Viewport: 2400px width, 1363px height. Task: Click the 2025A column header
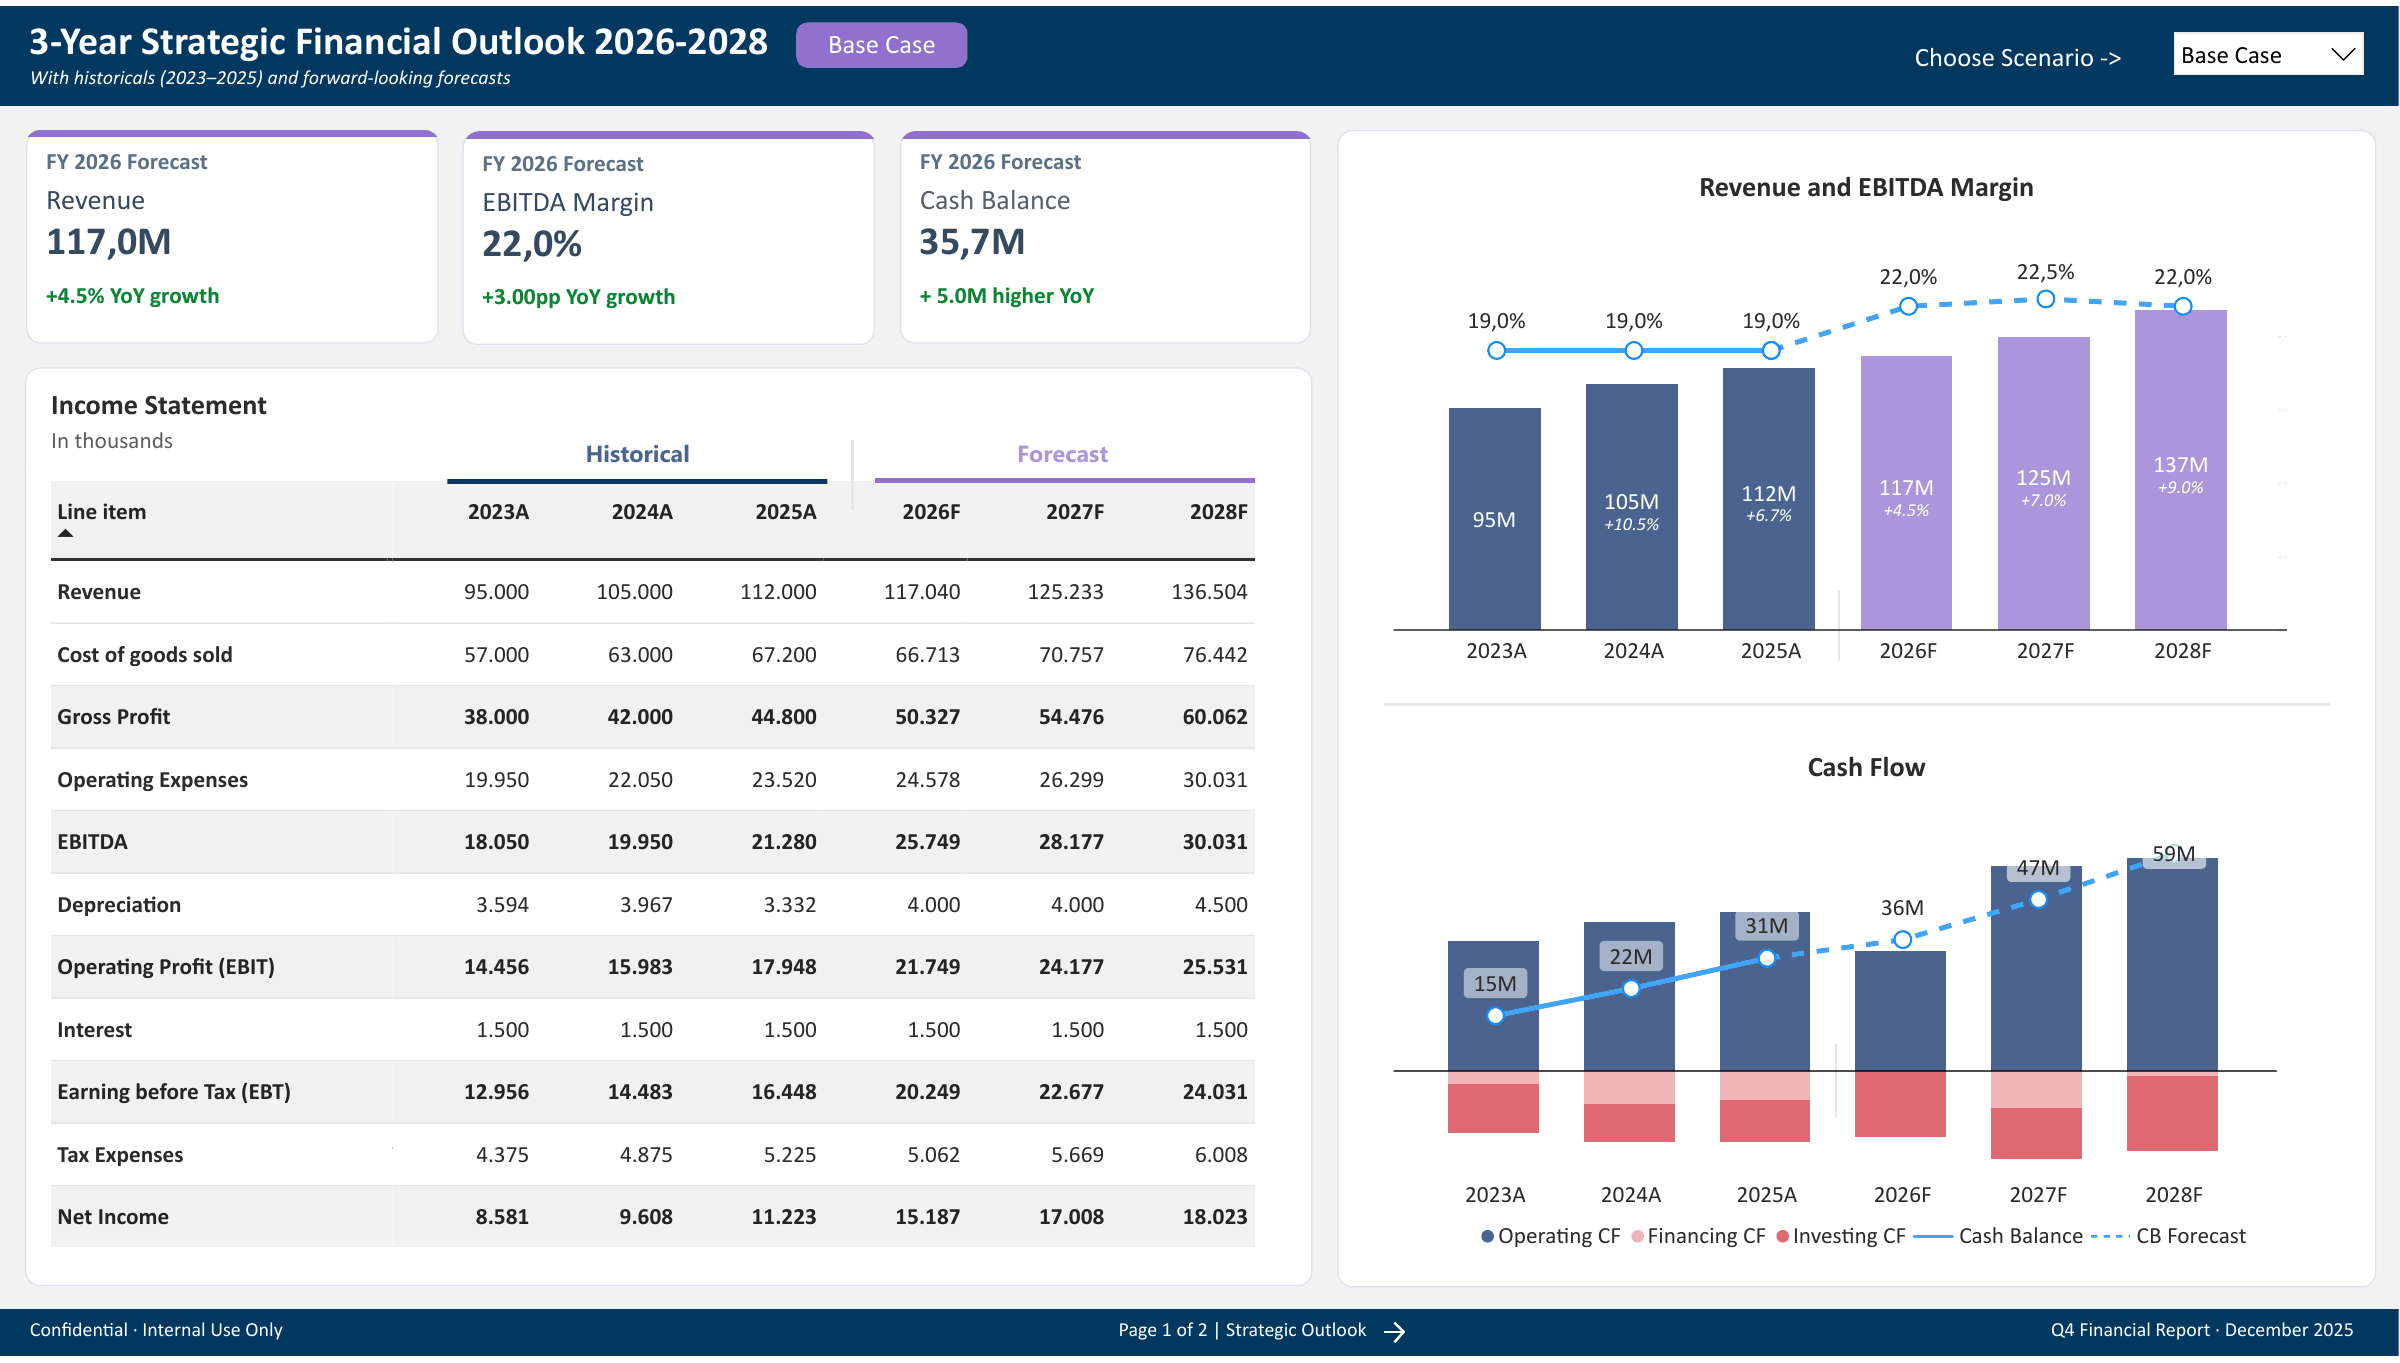786,512
